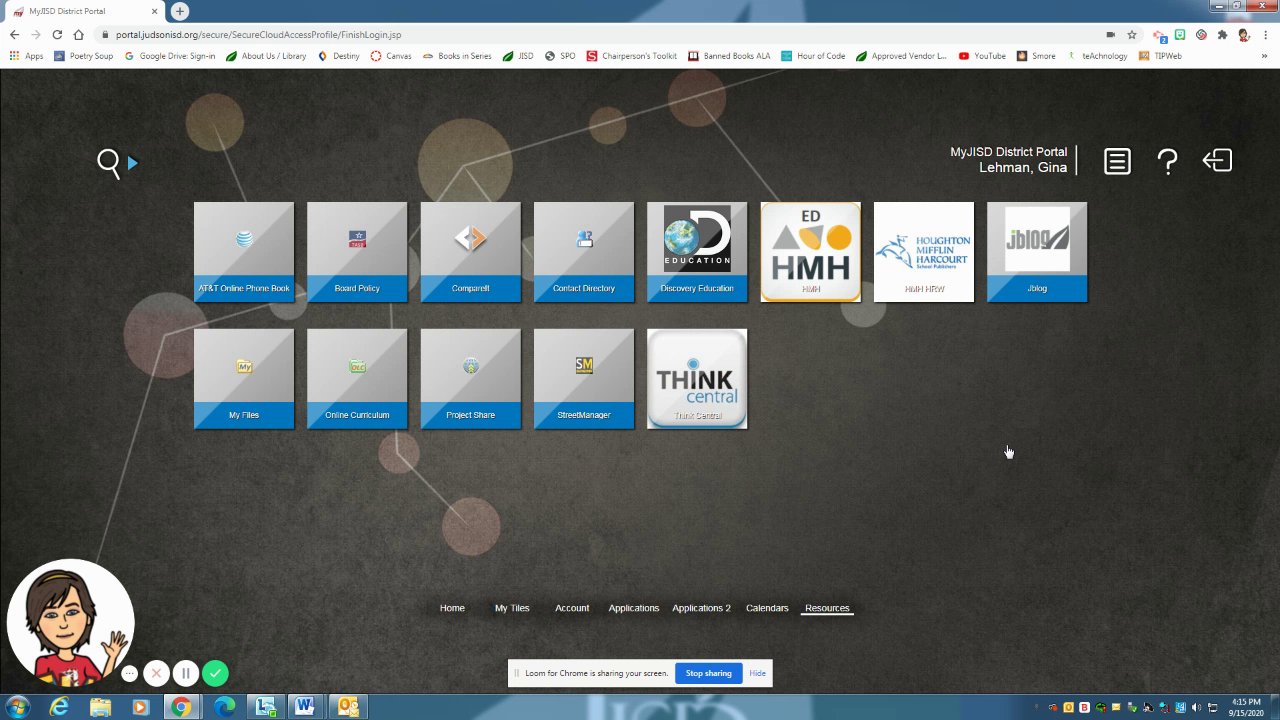The image size is (1280, 720).
Task: Expand the search arrow next to magnifier
Action: pos(132,162)
